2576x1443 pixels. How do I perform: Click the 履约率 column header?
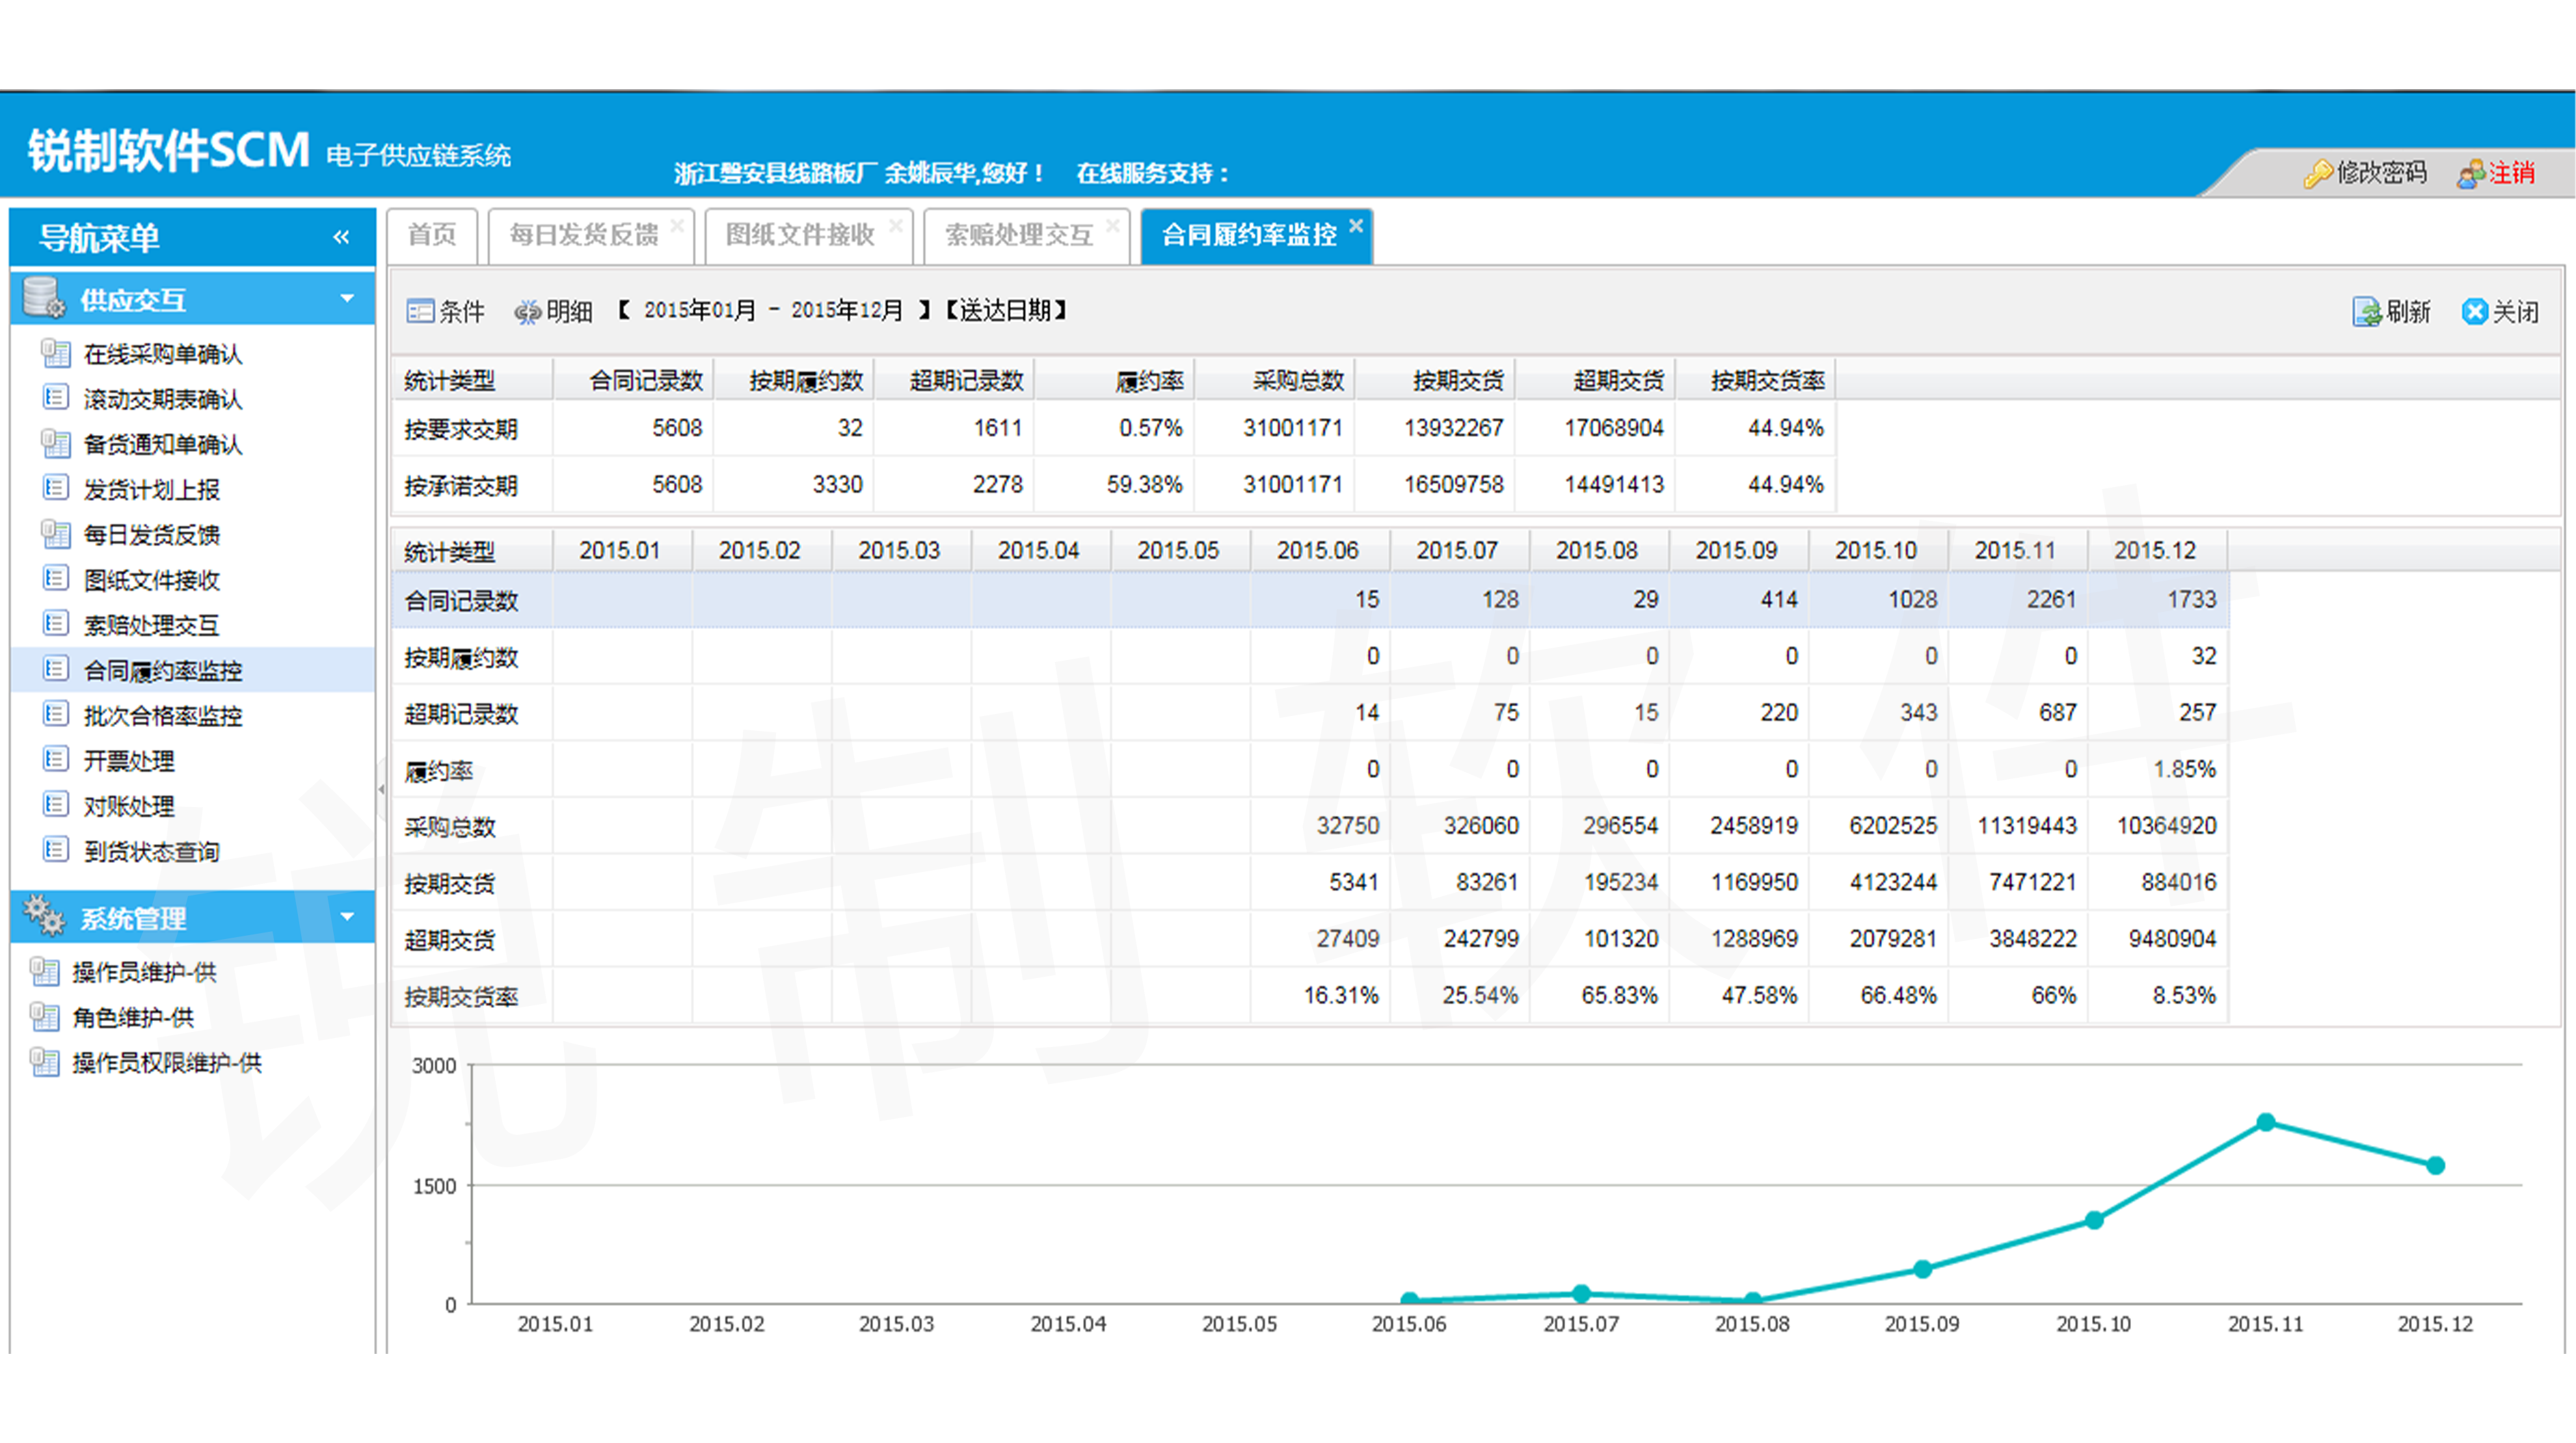pos(1149,381)
